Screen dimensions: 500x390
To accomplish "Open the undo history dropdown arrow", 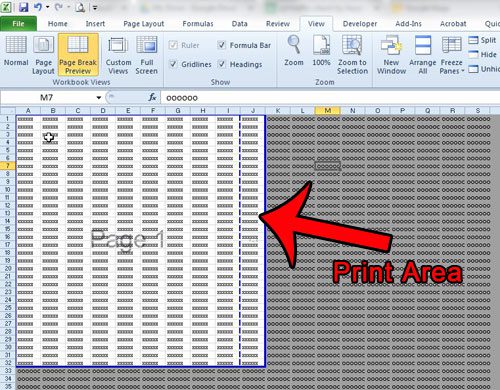I will tap(47, 7).
